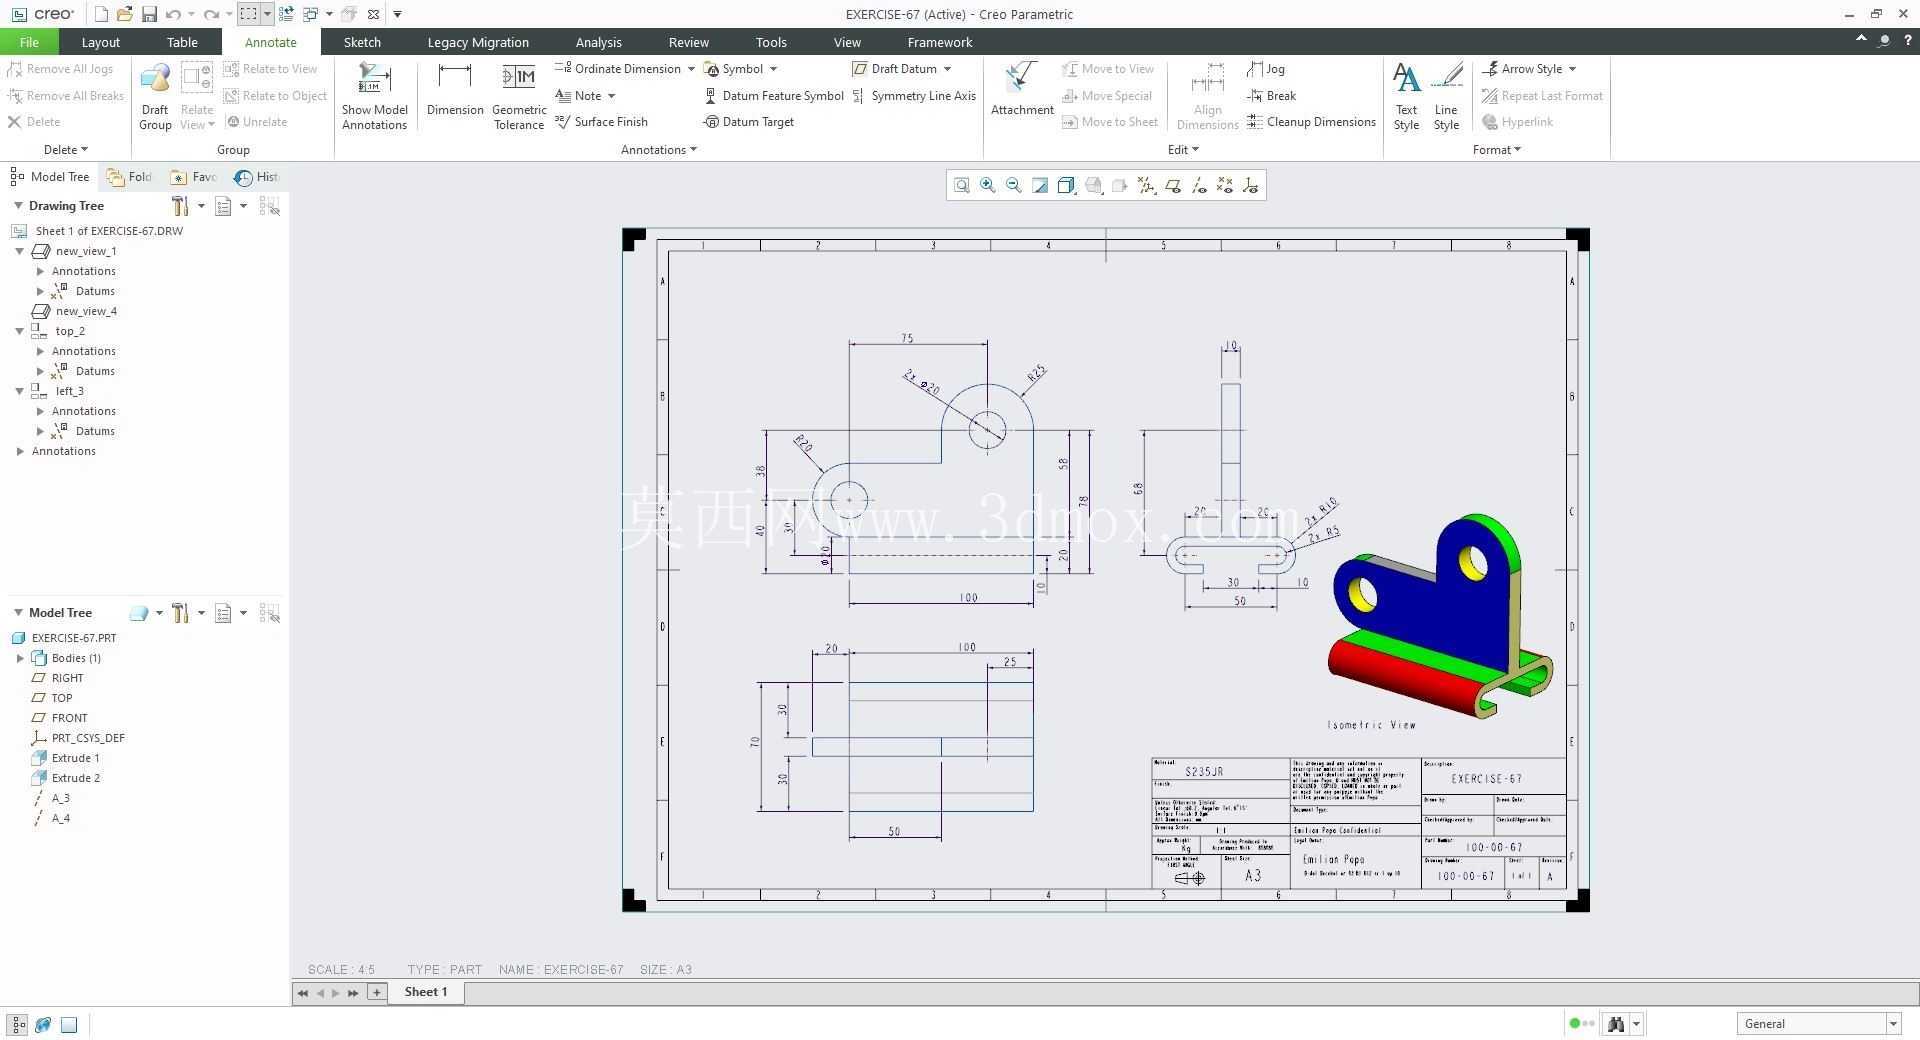
Task: Toggle datum axis display
Action: tap(1199, 186)
